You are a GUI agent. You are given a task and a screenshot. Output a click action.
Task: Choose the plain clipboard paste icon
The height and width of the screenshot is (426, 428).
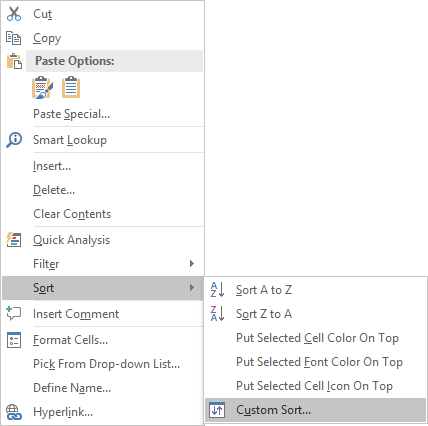tap(71, 88)
